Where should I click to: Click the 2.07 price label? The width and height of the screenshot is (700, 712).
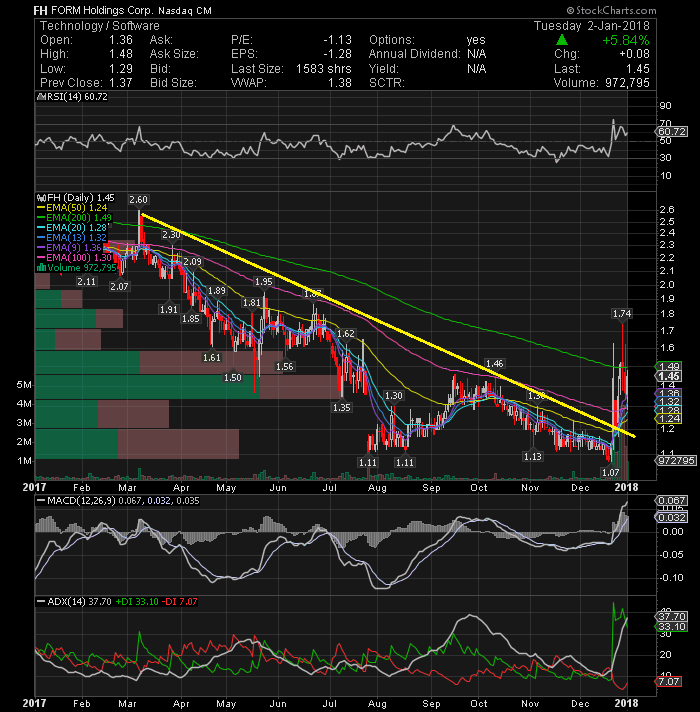click(x=119, y=287)
